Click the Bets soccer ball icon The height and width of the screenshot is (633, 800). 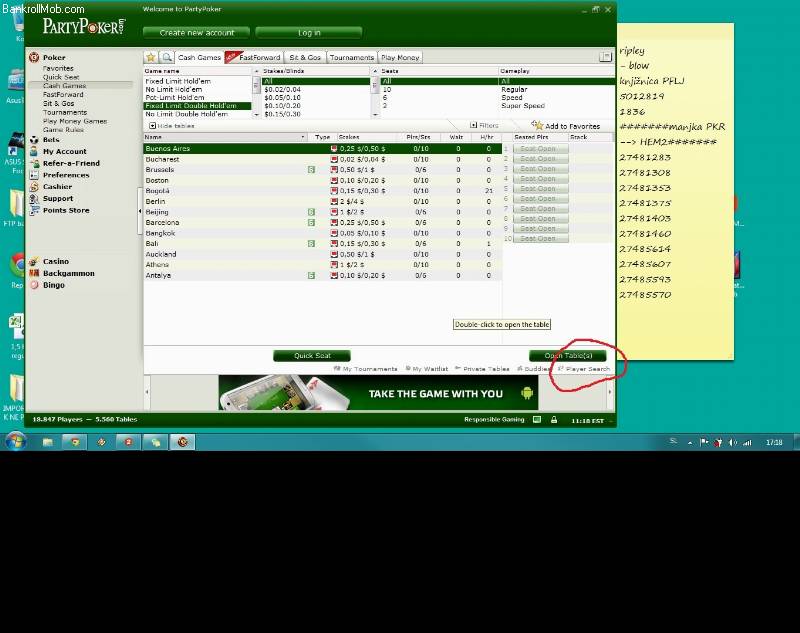click(34, 140)
